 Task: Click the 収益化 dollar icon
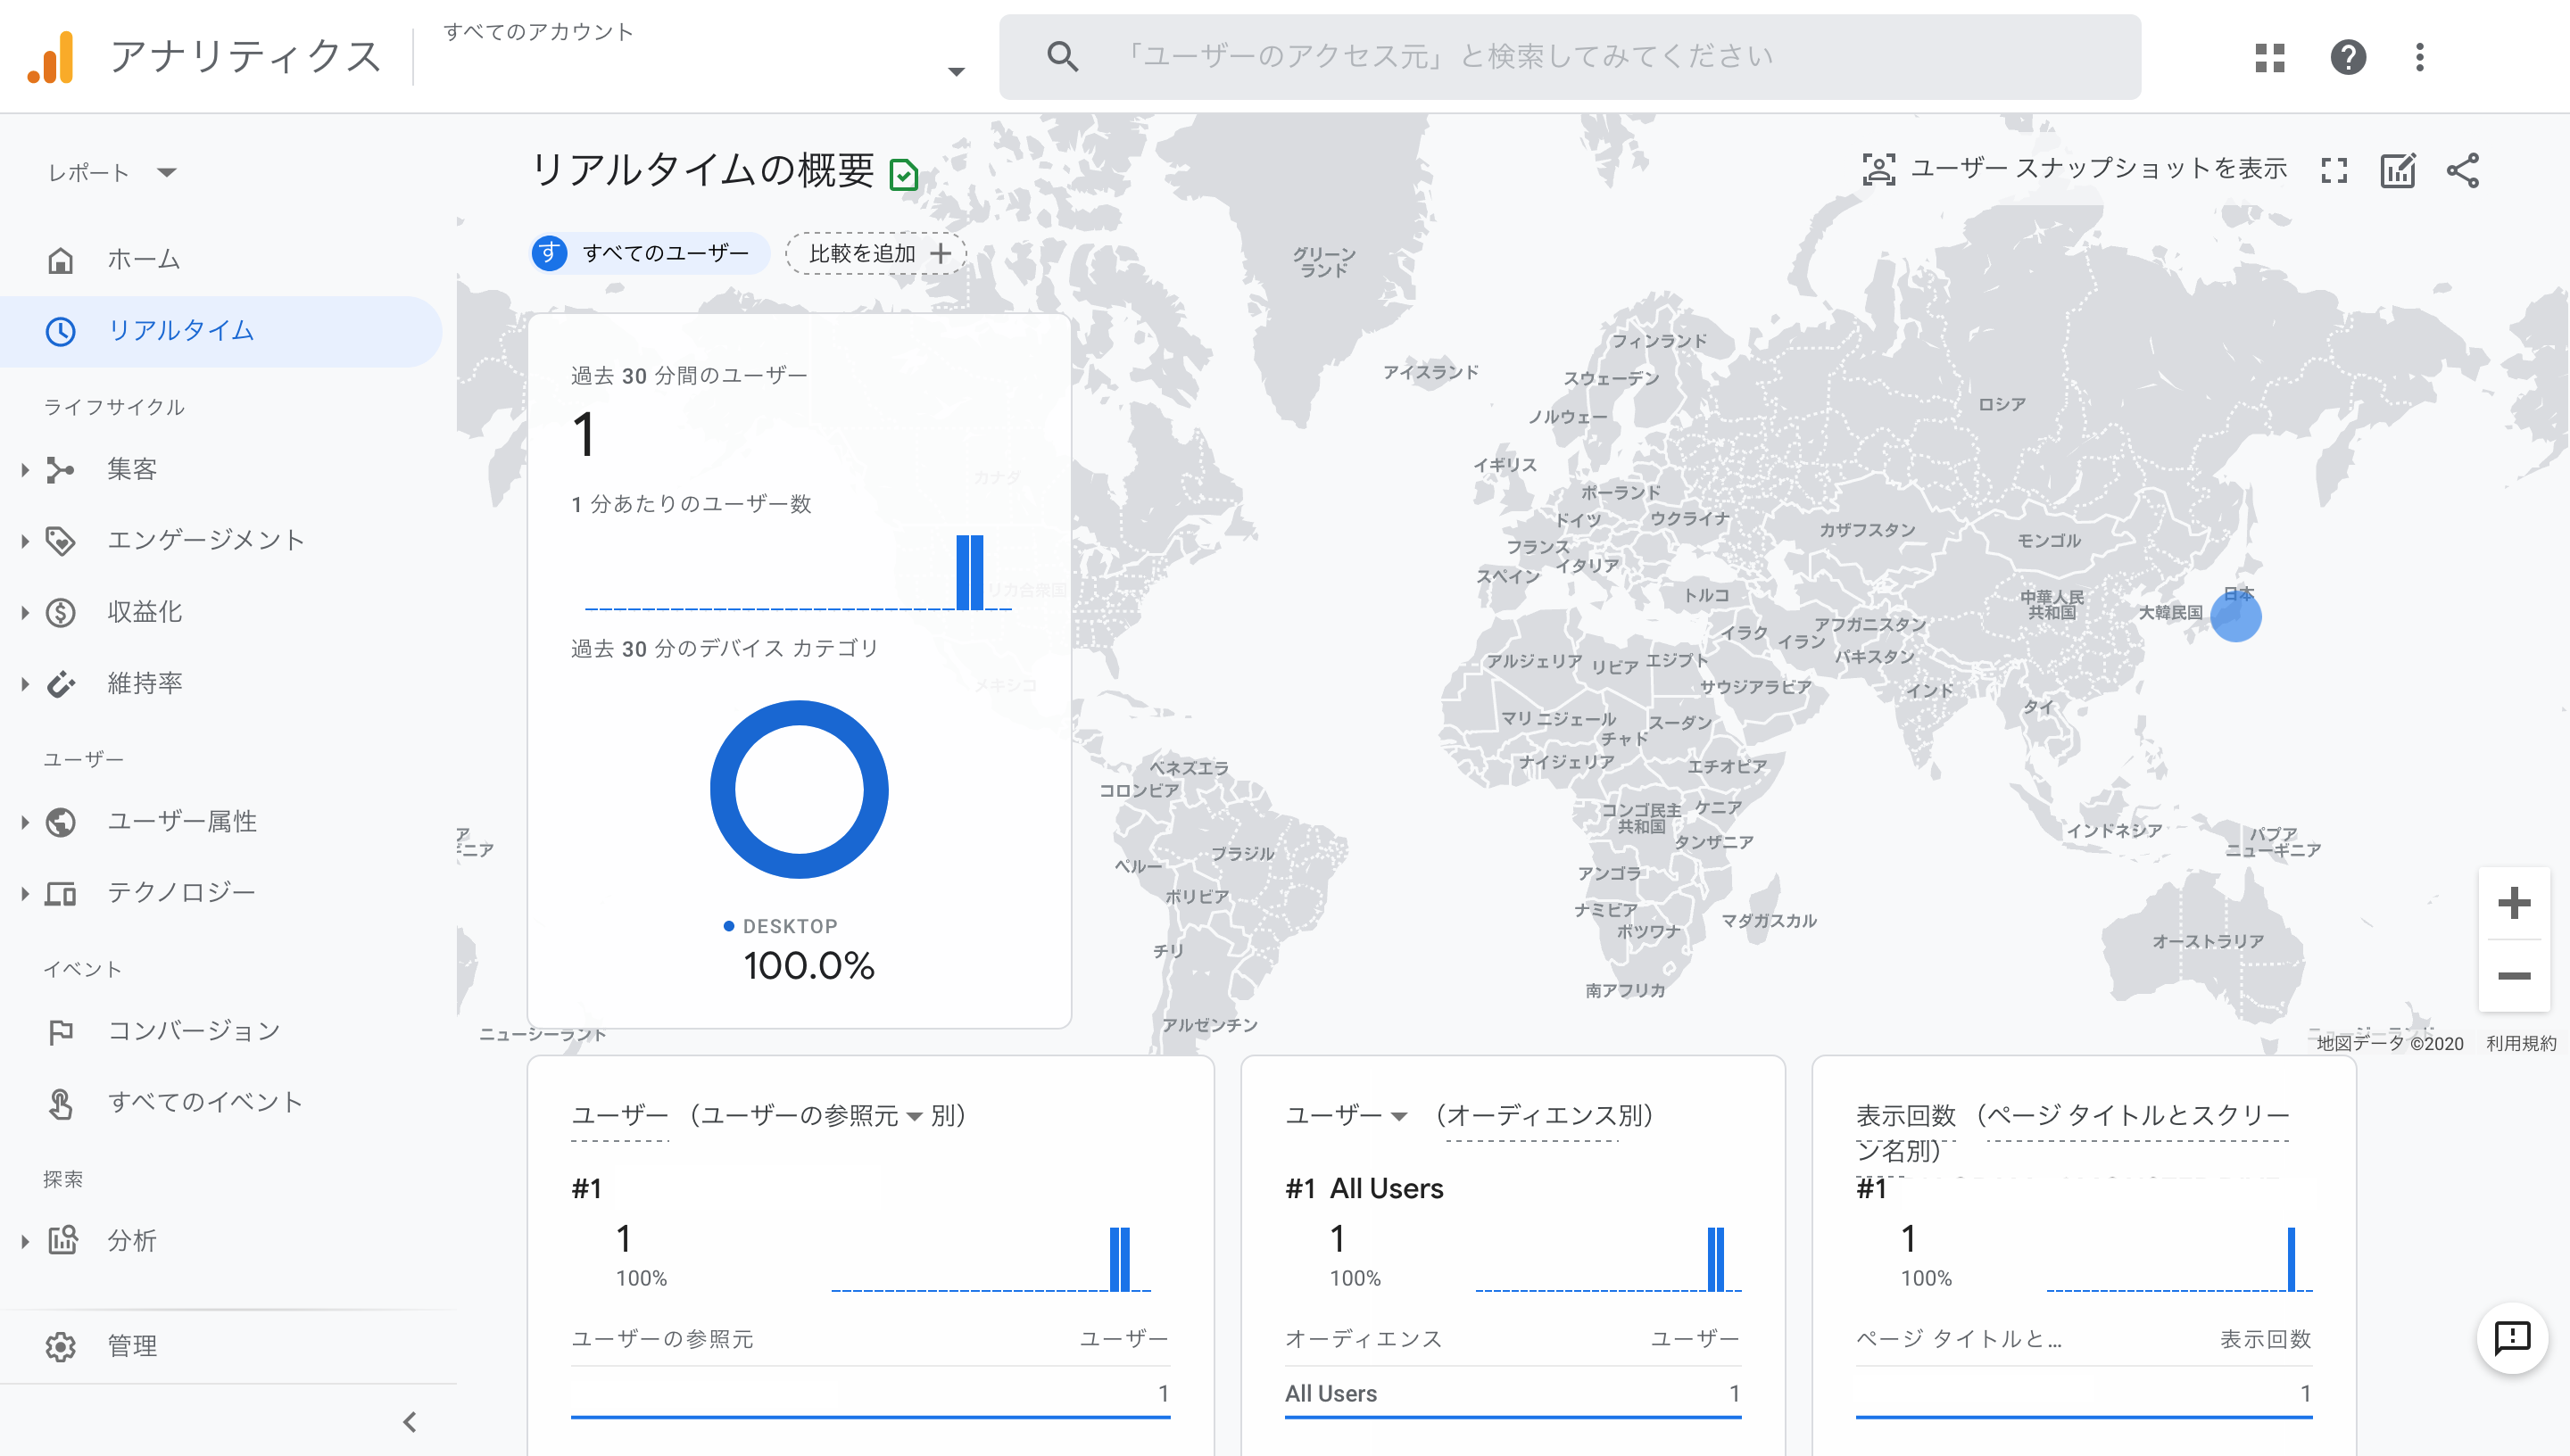point(61,612)
